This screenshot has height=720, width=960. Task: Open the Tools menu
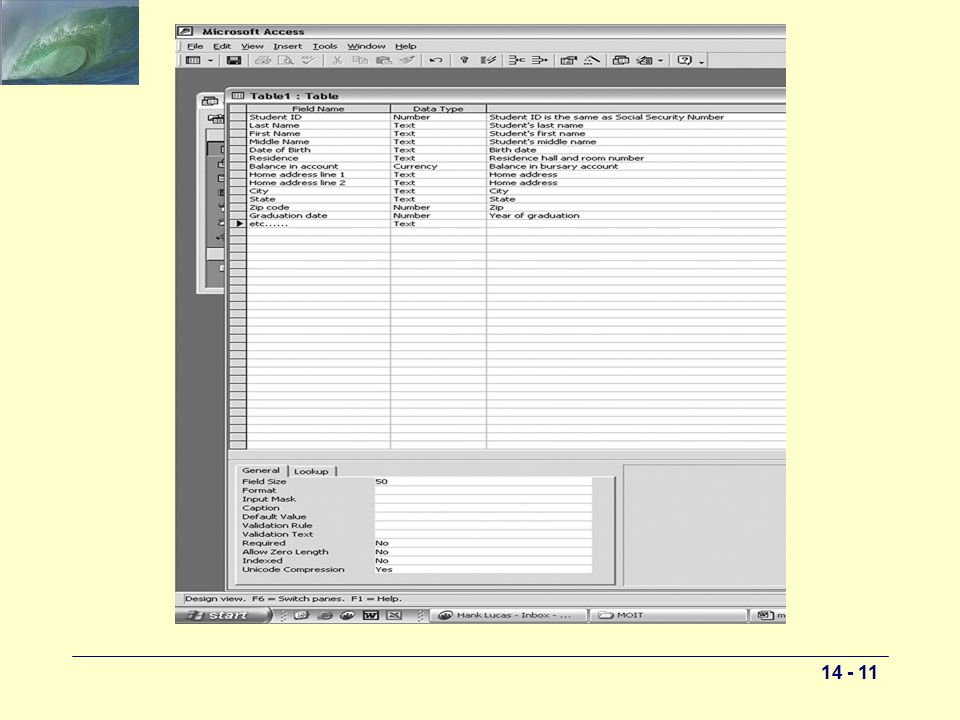(x=324, y=46)
